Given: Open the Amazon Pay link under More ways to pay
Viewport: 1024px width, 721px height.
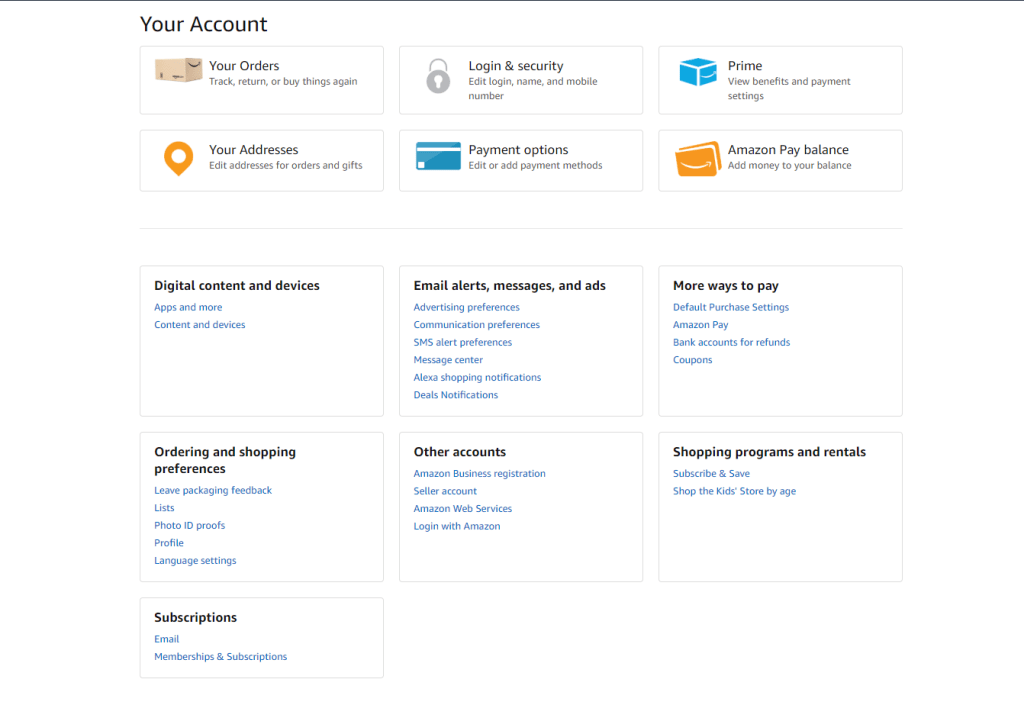Looking at the screenshot, I should 701,325.
